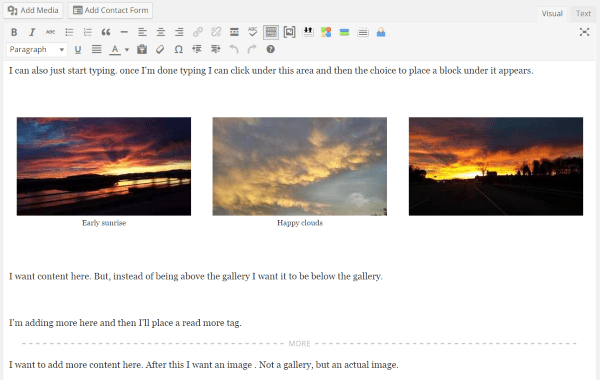
Task: Toggle underline formatting
Action: [78, 50]
